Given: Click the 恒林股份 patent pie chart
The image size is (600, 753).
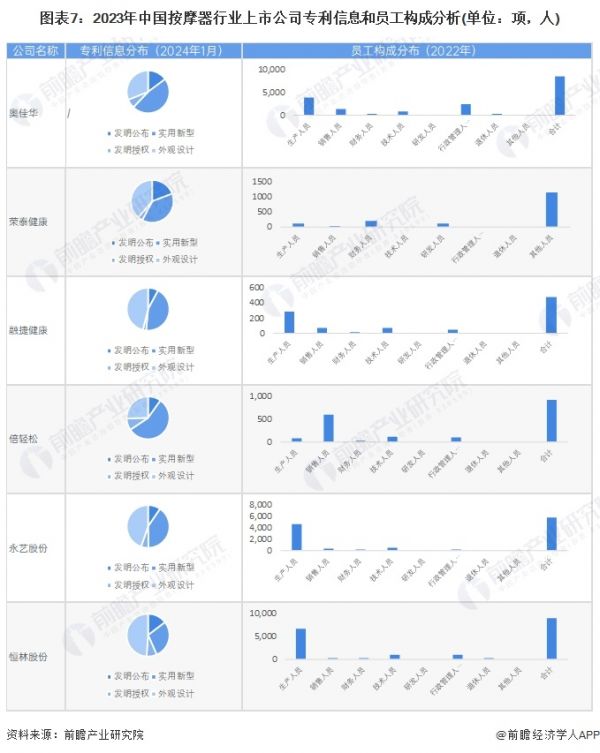Looking at the screenshot, I should point(148,635).
